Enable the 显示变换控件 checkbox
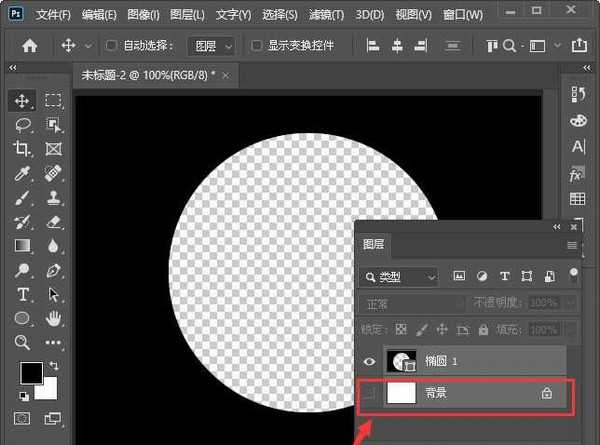Screen dimensions: 600x445 257,46
